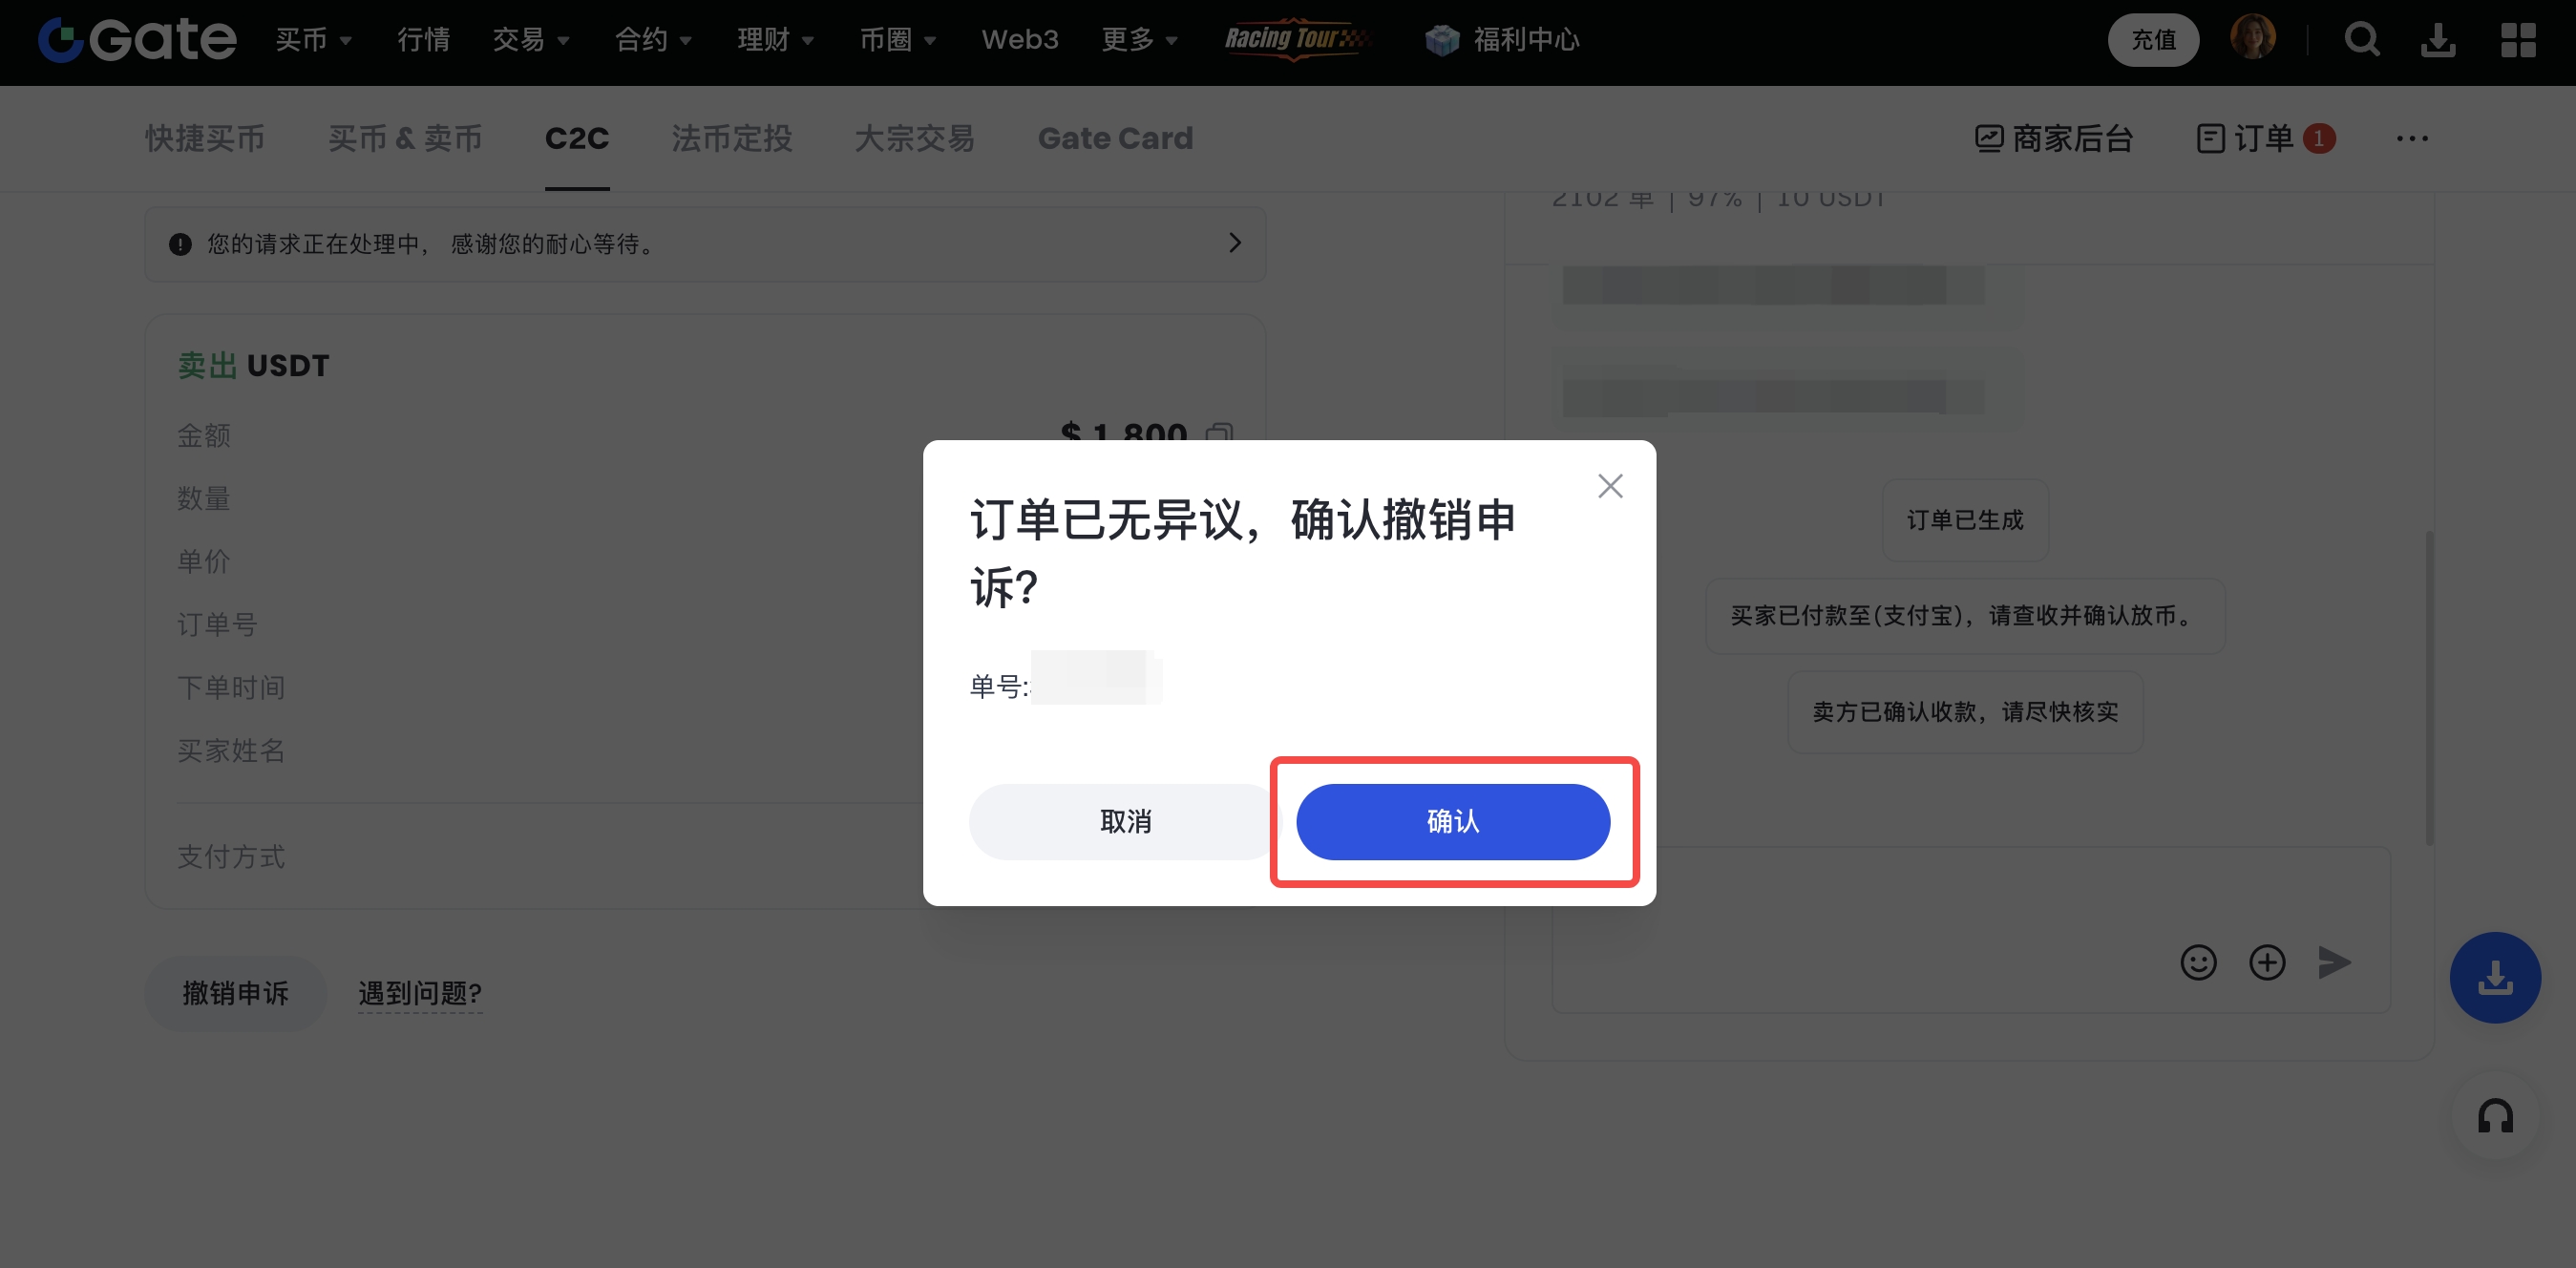Expand the processing request notice chevron

tap(1234, 243)
